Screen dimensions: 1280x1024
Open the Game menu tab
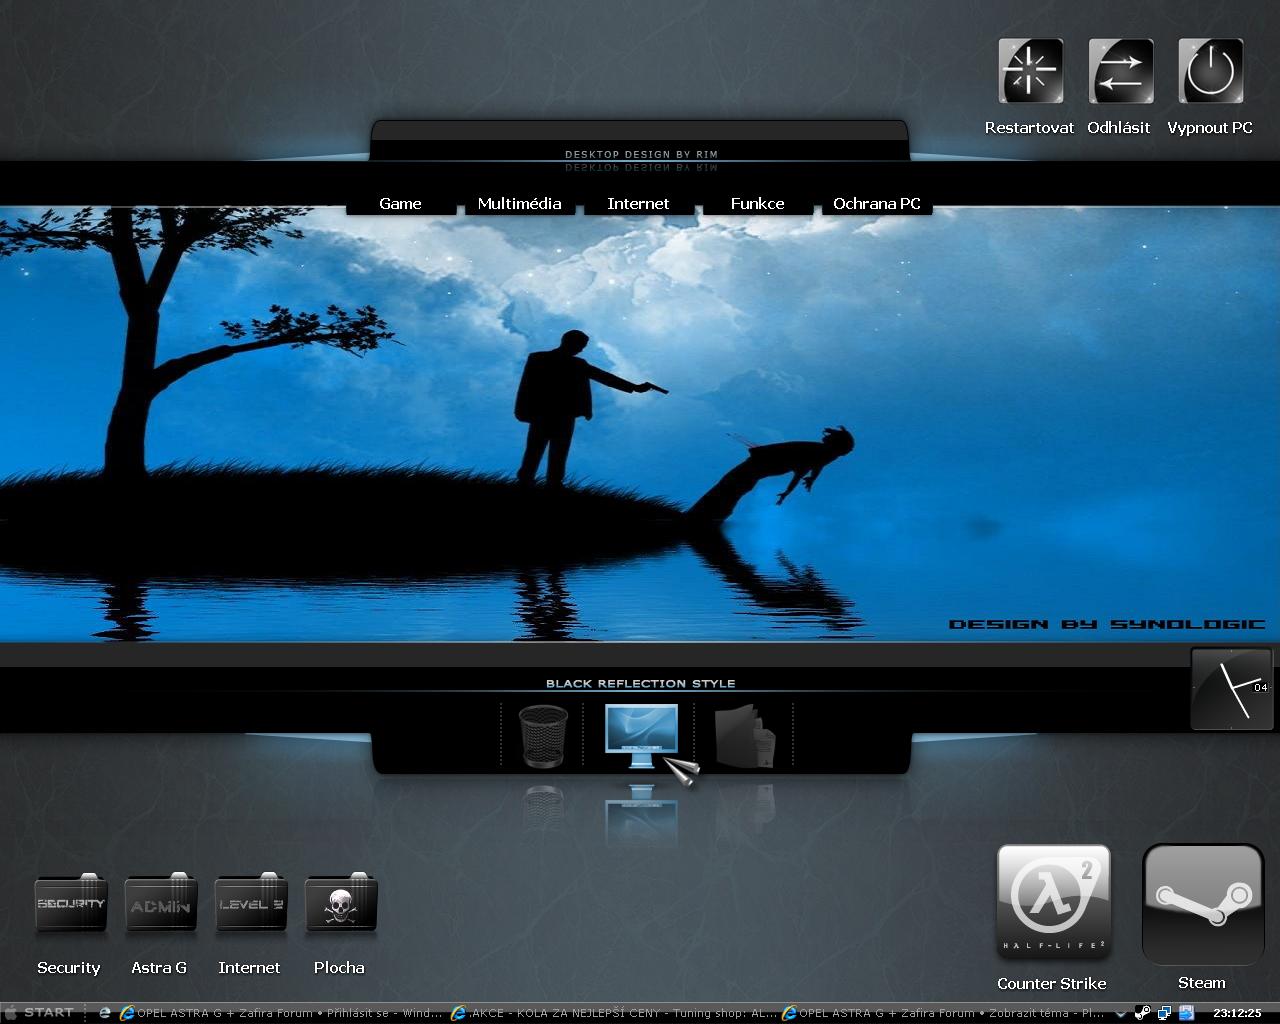click(400, 203)
